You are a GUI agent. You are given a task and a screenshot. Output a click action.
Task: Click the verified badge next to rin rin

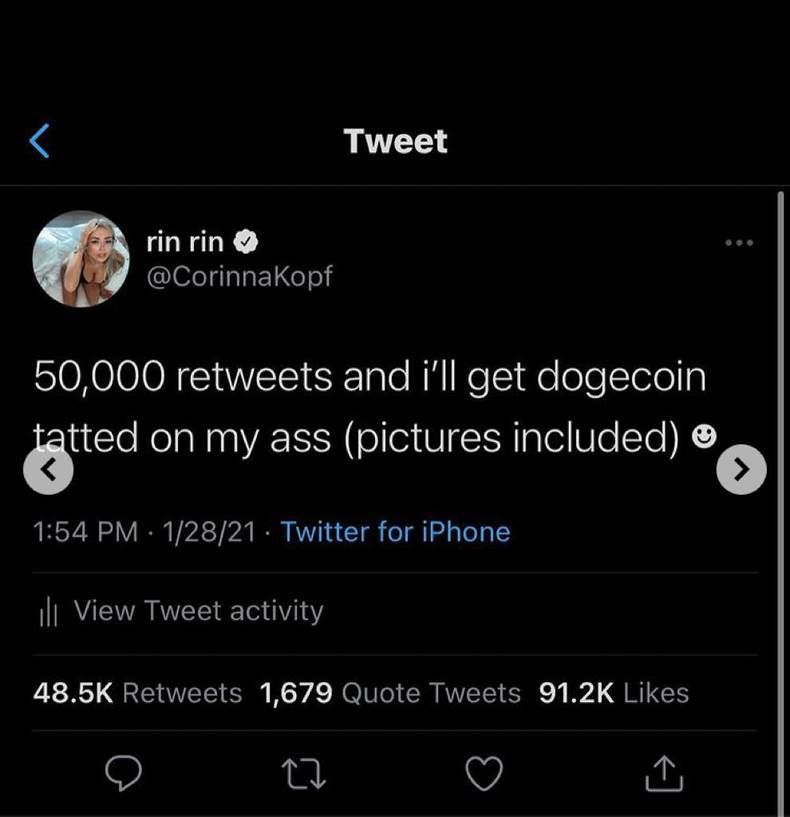[247, 241]
